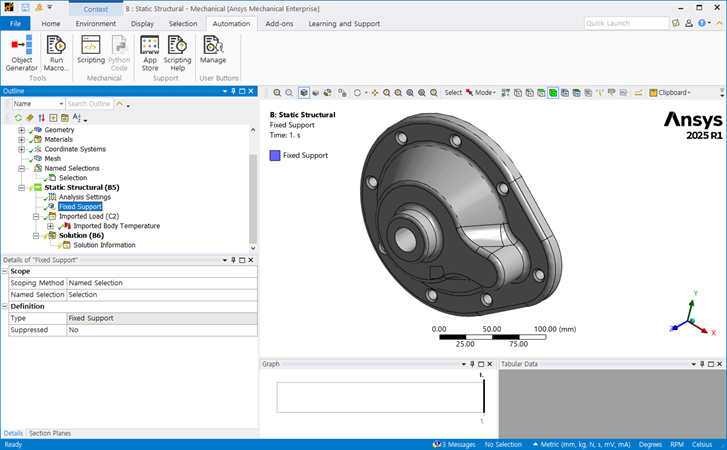727x450 pixels.
Task: Open Scripting Help
Action: click(x=177, y=53)
